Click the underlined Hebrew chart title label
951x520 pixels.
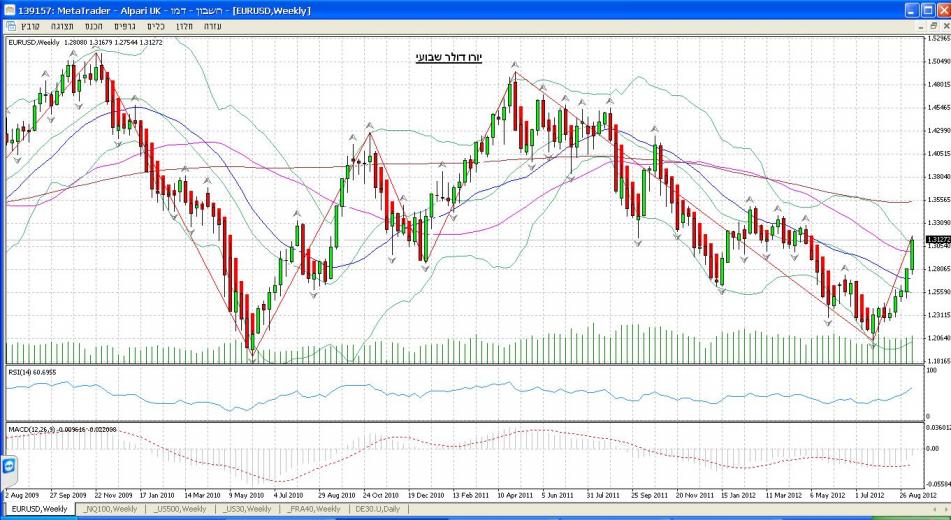point(448,58)
